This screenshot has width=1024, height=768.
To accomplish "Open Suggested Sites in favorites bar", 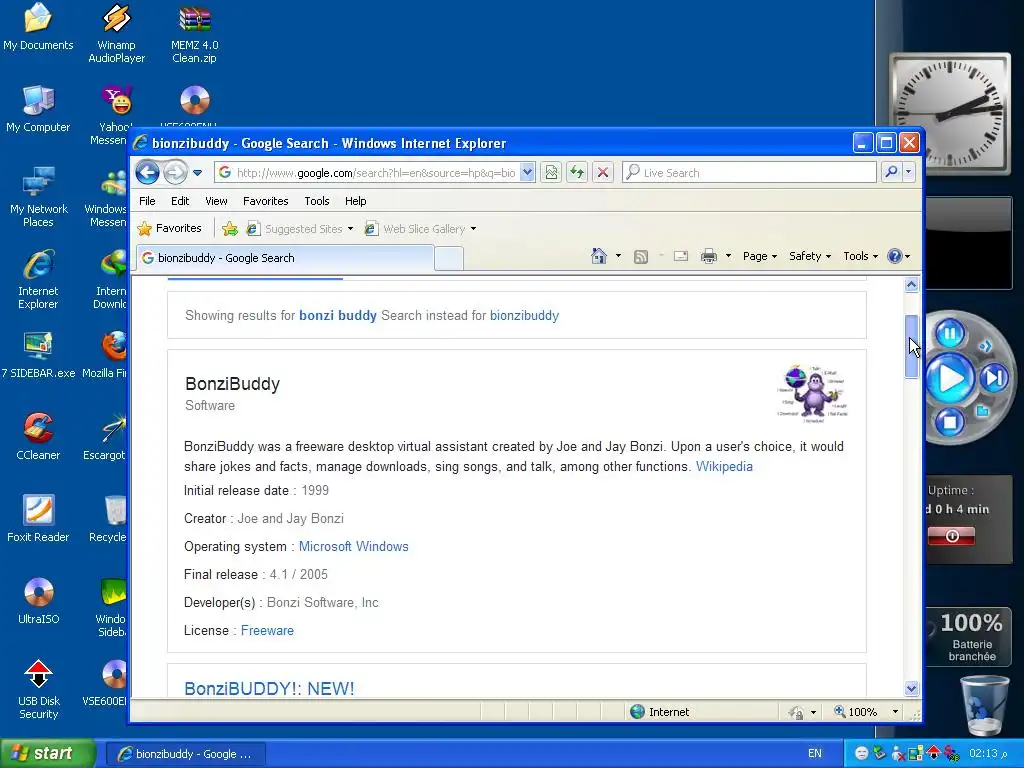I will pos(299,229).
